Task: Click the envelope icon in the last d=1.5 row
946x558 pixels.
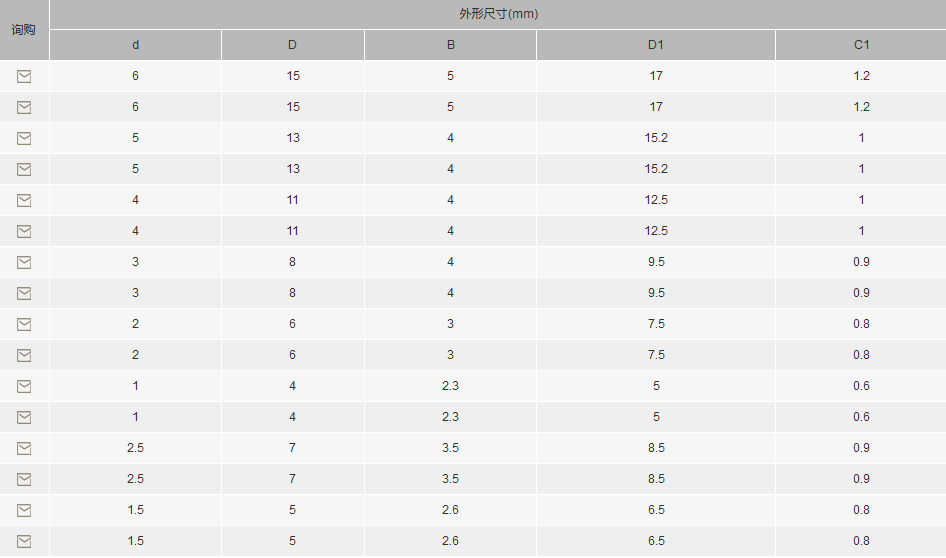Action: click(x=24, y=542)
